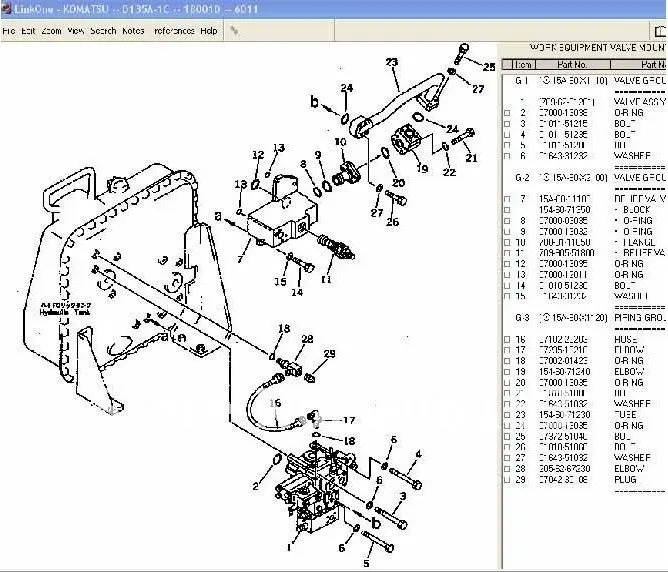The height and width of the screenshot is (572, 668).
Task: Click callout 7 relief valve block label
Action: click(241, 259)
